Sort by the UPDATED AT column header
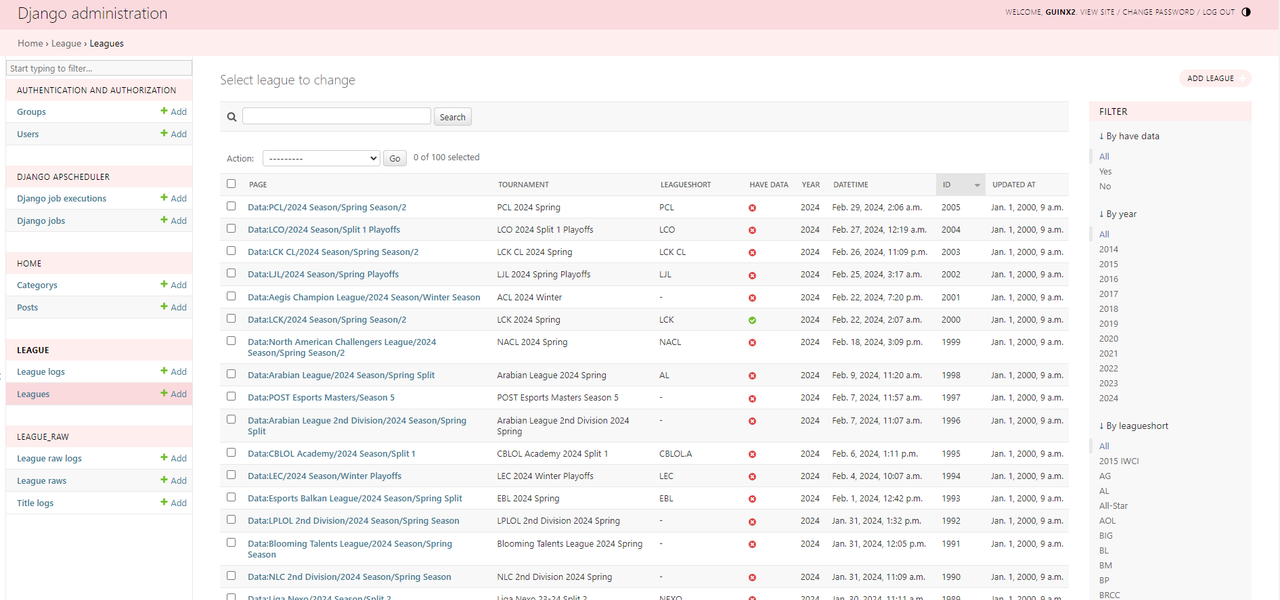 (x=1014, y=185)
